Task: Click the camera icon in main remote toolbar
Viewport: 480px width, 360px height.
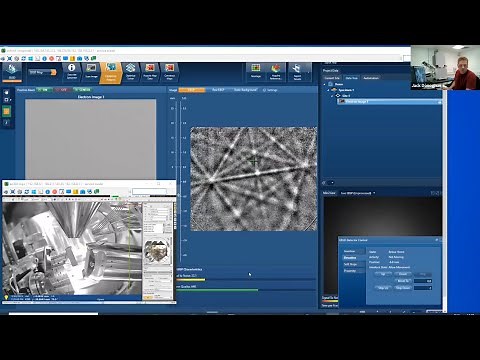Action: coord(79,58)
